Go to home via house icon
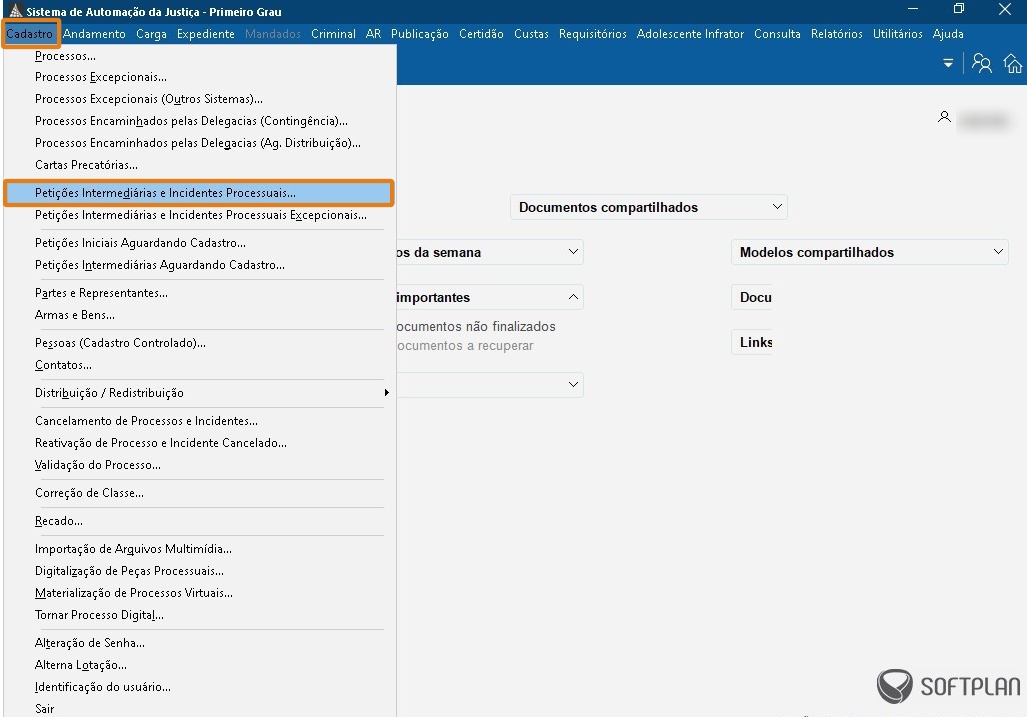This screenshot has width=1027, height=717. (1013, 64)
